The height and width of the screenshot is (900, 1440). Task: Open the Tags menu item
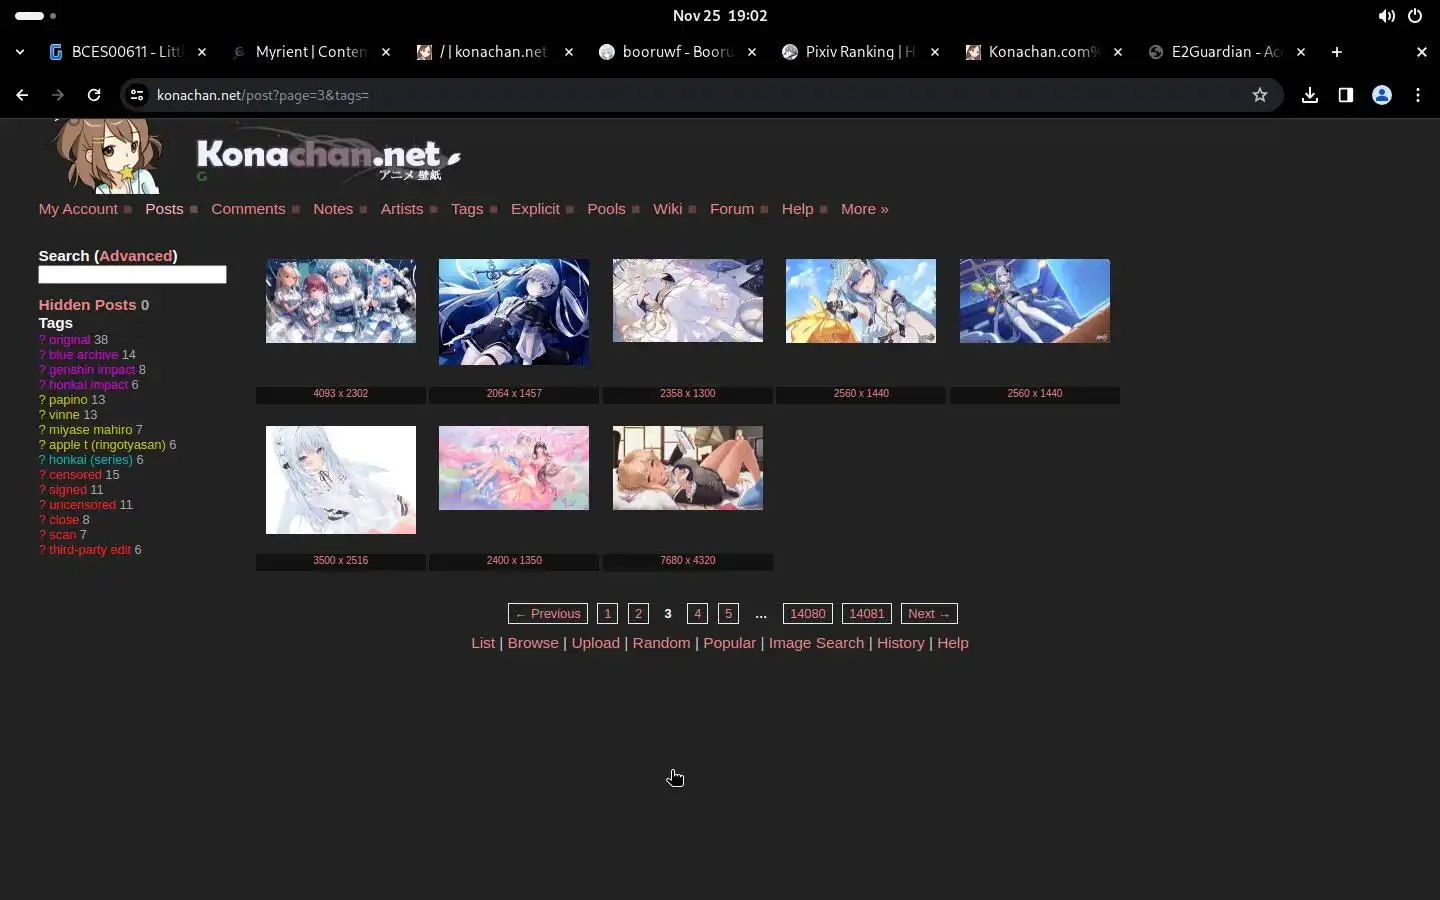467,209
